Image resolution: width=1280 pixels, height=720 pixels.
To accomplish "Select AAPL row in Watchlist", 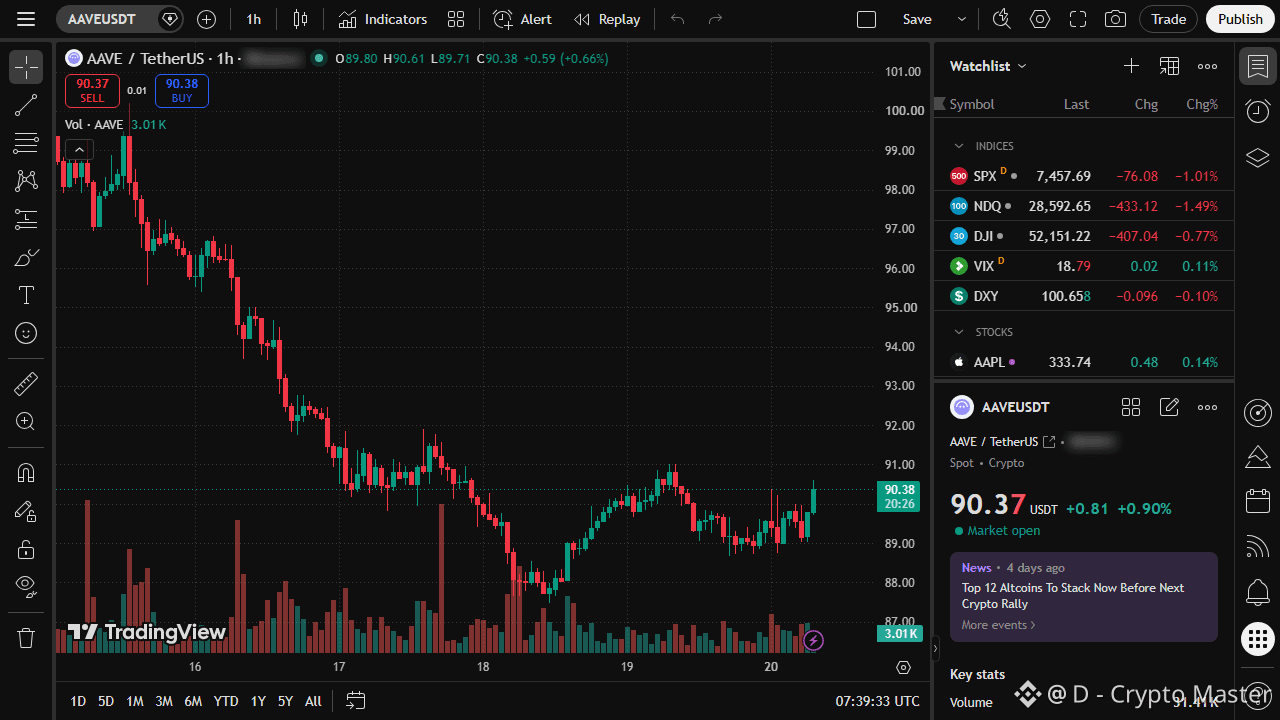I will (x=1084, y=362).
